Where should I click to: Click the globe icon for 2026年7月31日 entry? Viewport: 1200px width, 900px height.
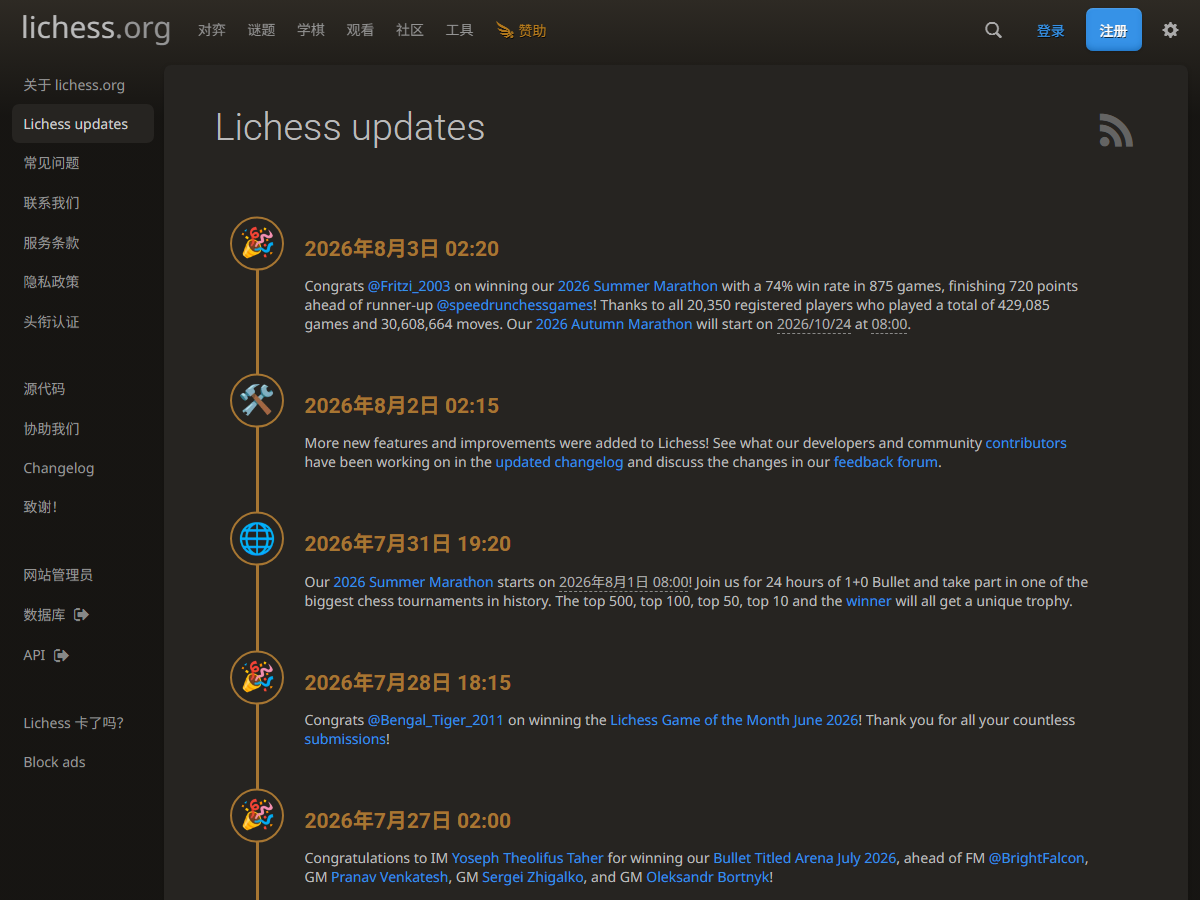257,538
